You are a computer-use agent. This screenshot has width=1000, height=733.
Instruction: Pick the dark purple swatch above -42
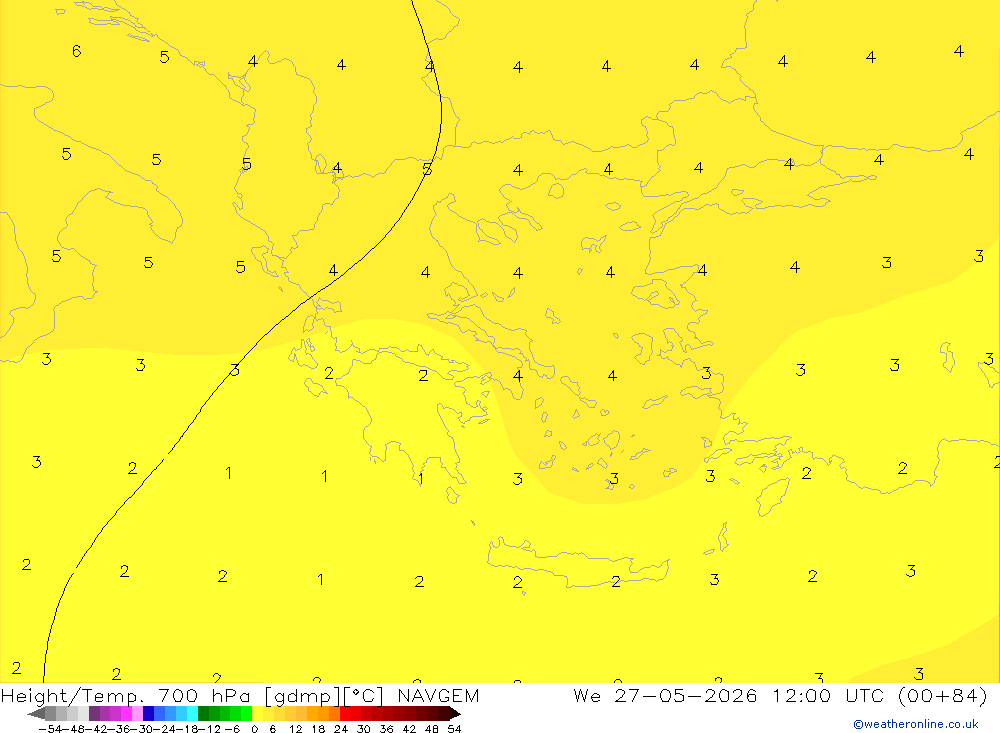94,714
